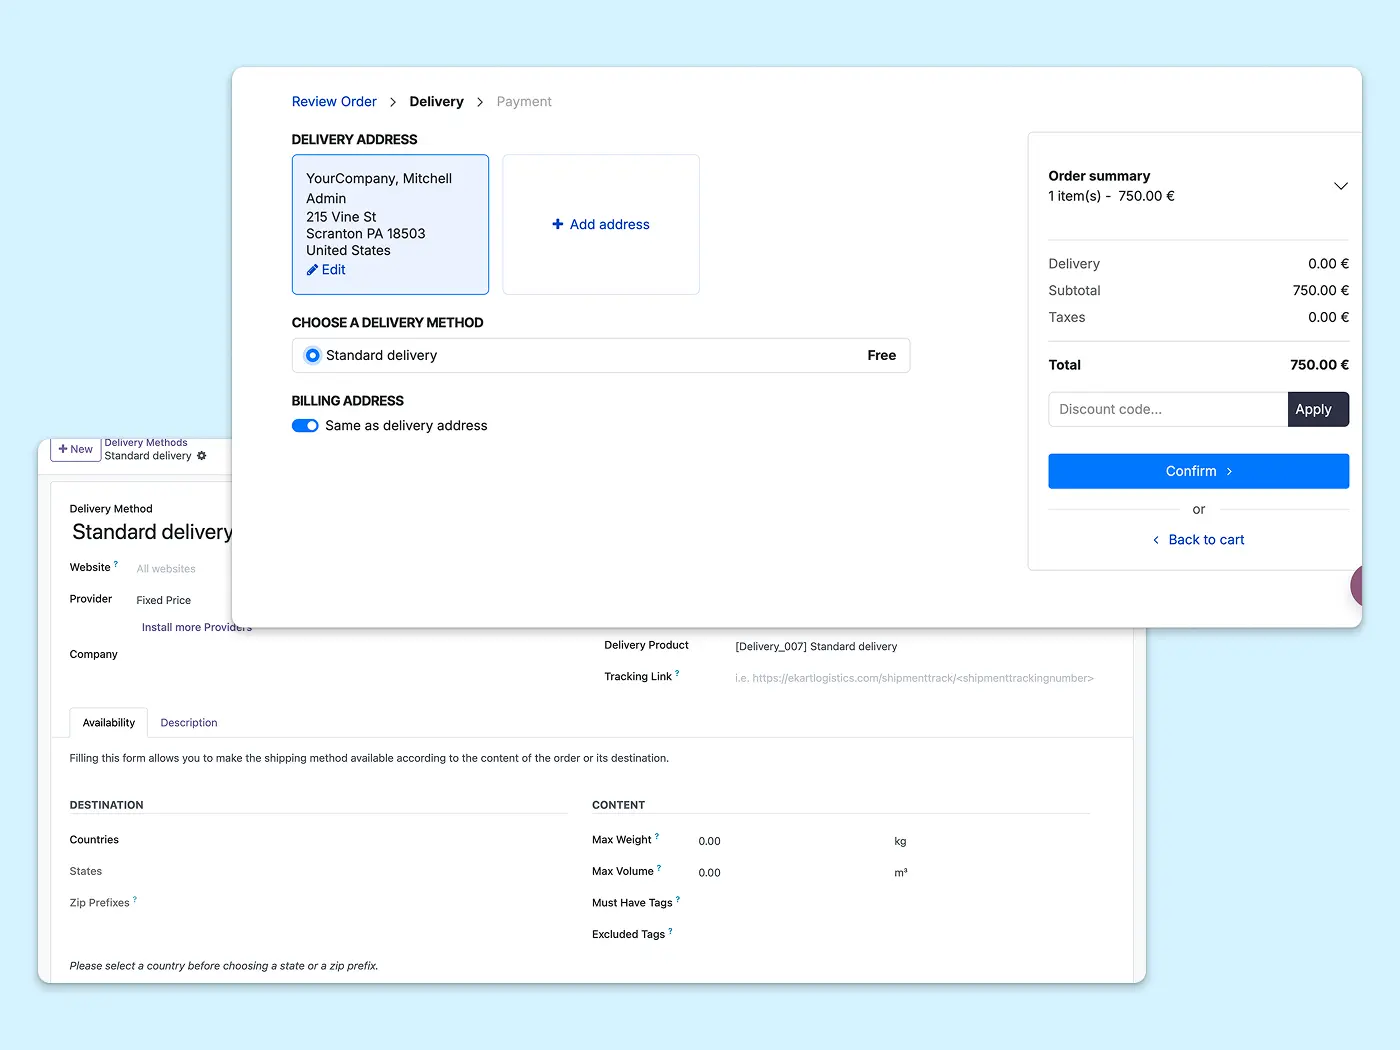This screenshot has width=1400, height=1050.
Task: Open the gear menu beside Standard delivery
Action: click(x=202, y=456)
